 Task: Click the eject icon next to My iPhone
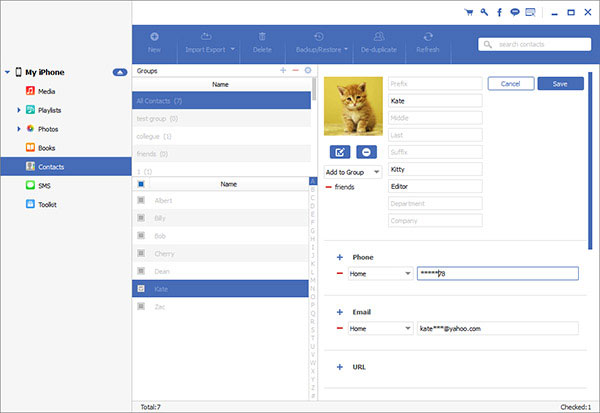click(120, 72)
